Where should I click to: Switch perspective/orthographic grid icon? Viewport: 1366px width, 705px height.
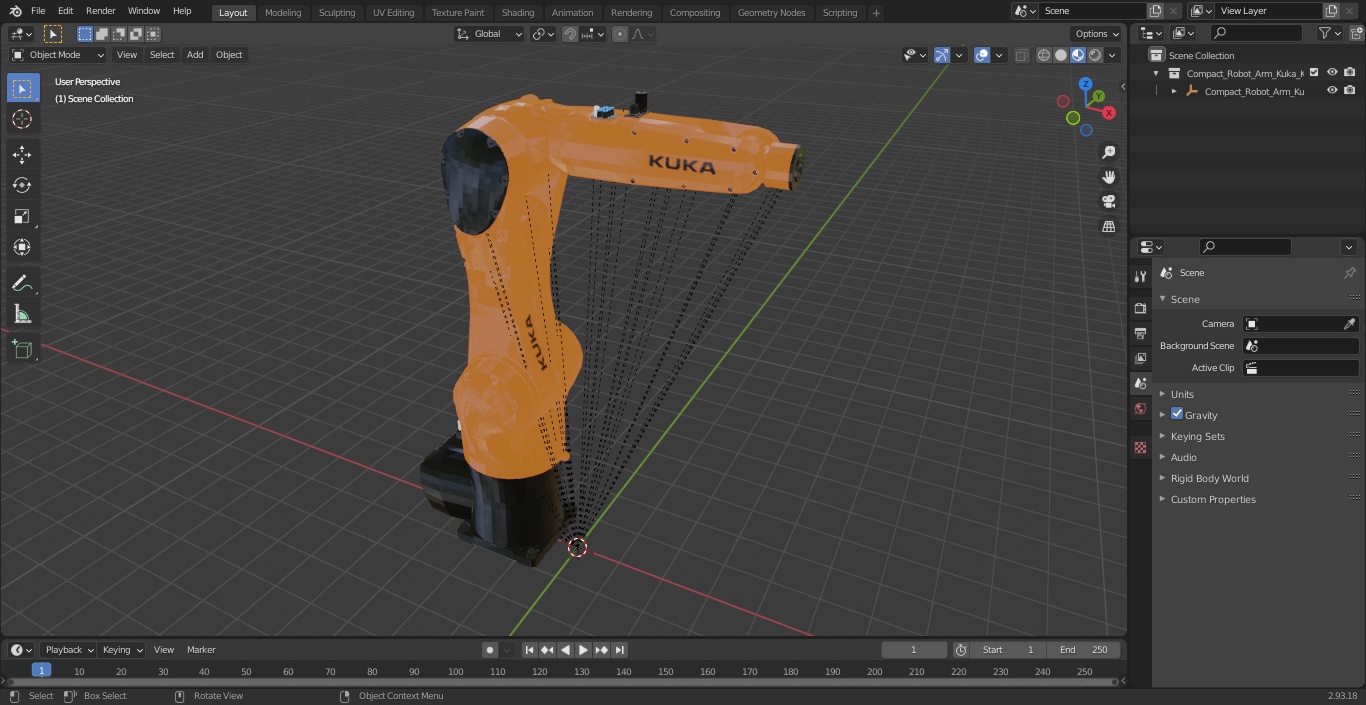tap(1108, 227)
